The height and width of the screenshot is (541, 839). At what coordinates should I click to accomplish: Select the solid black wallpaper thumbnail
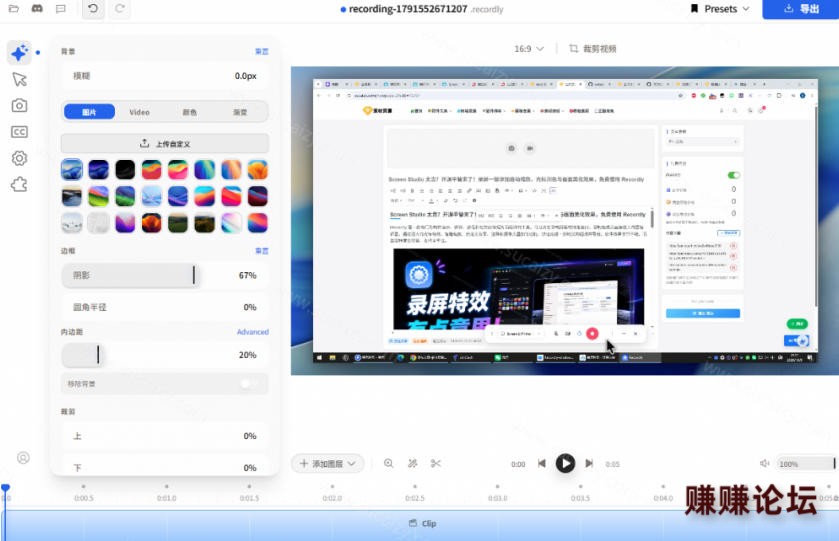(x=125, y=170)
